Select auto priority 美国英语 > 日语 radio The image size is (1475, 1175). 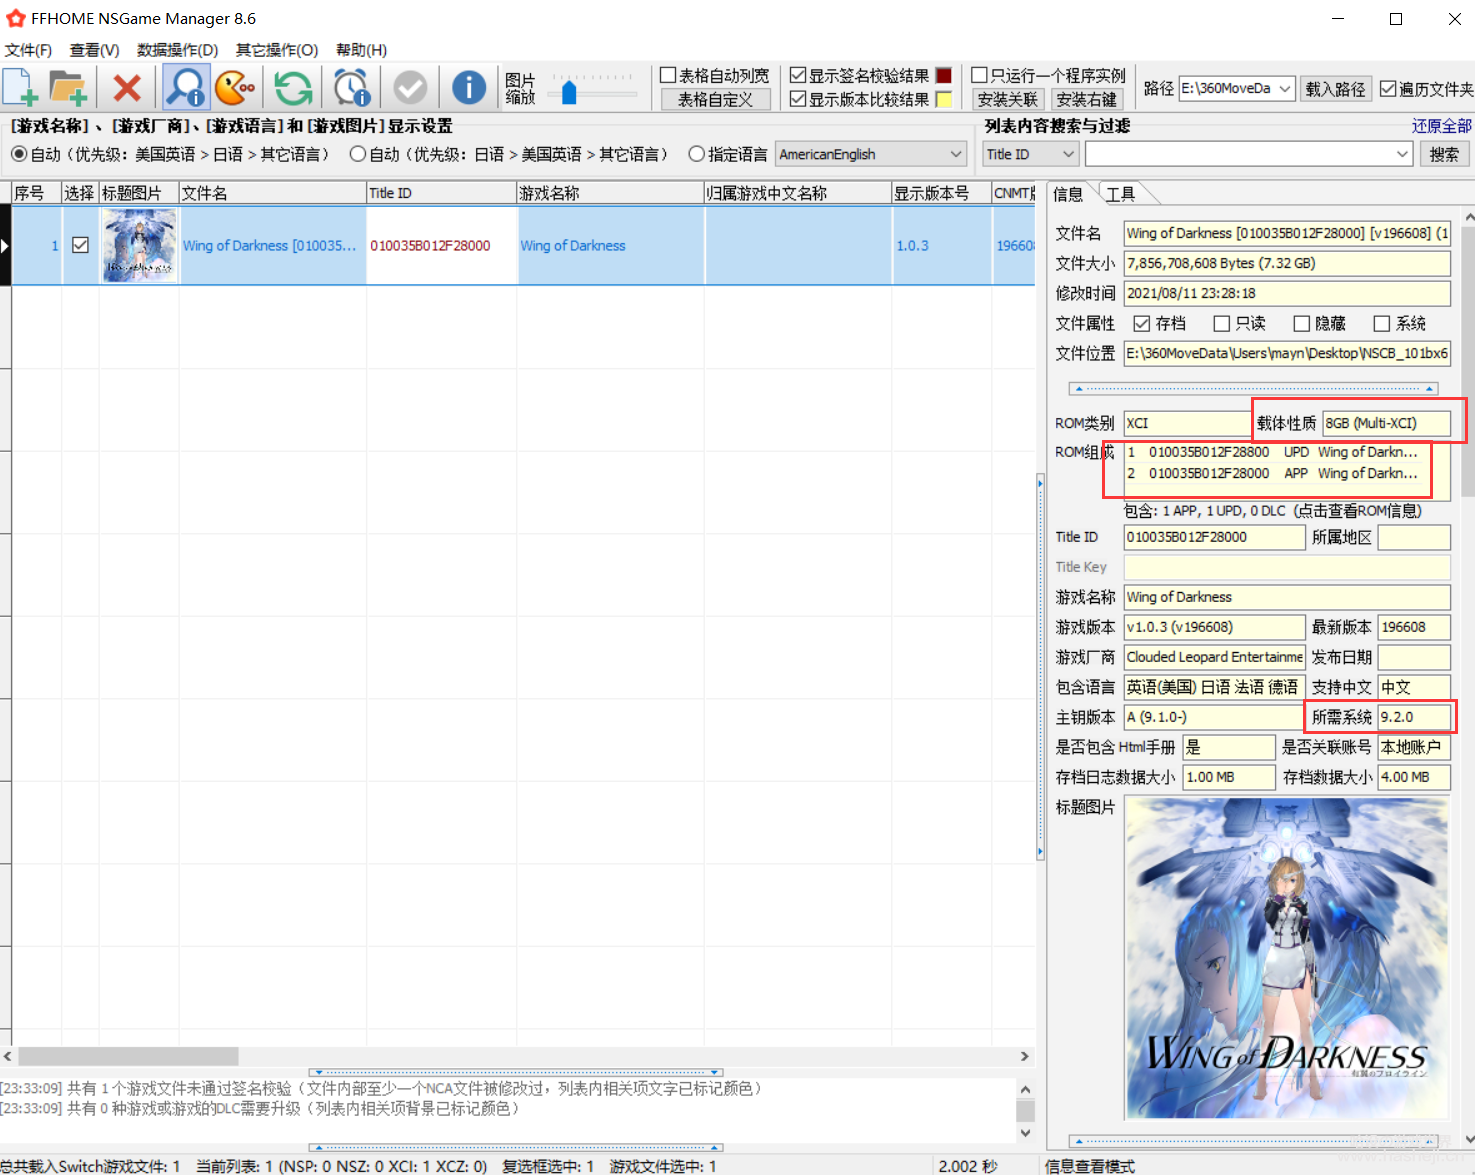19,154
